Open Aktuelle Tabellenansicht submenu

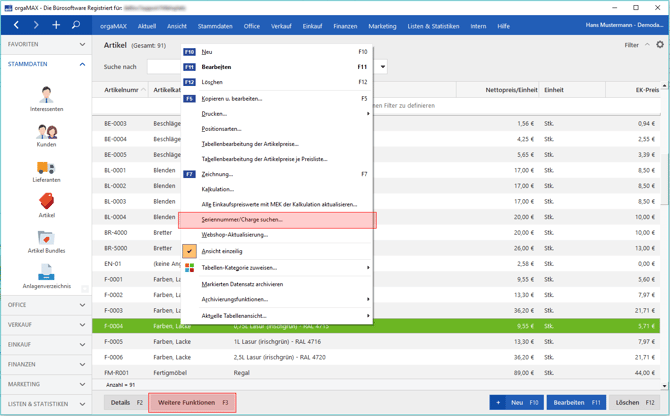click(277, 316)
